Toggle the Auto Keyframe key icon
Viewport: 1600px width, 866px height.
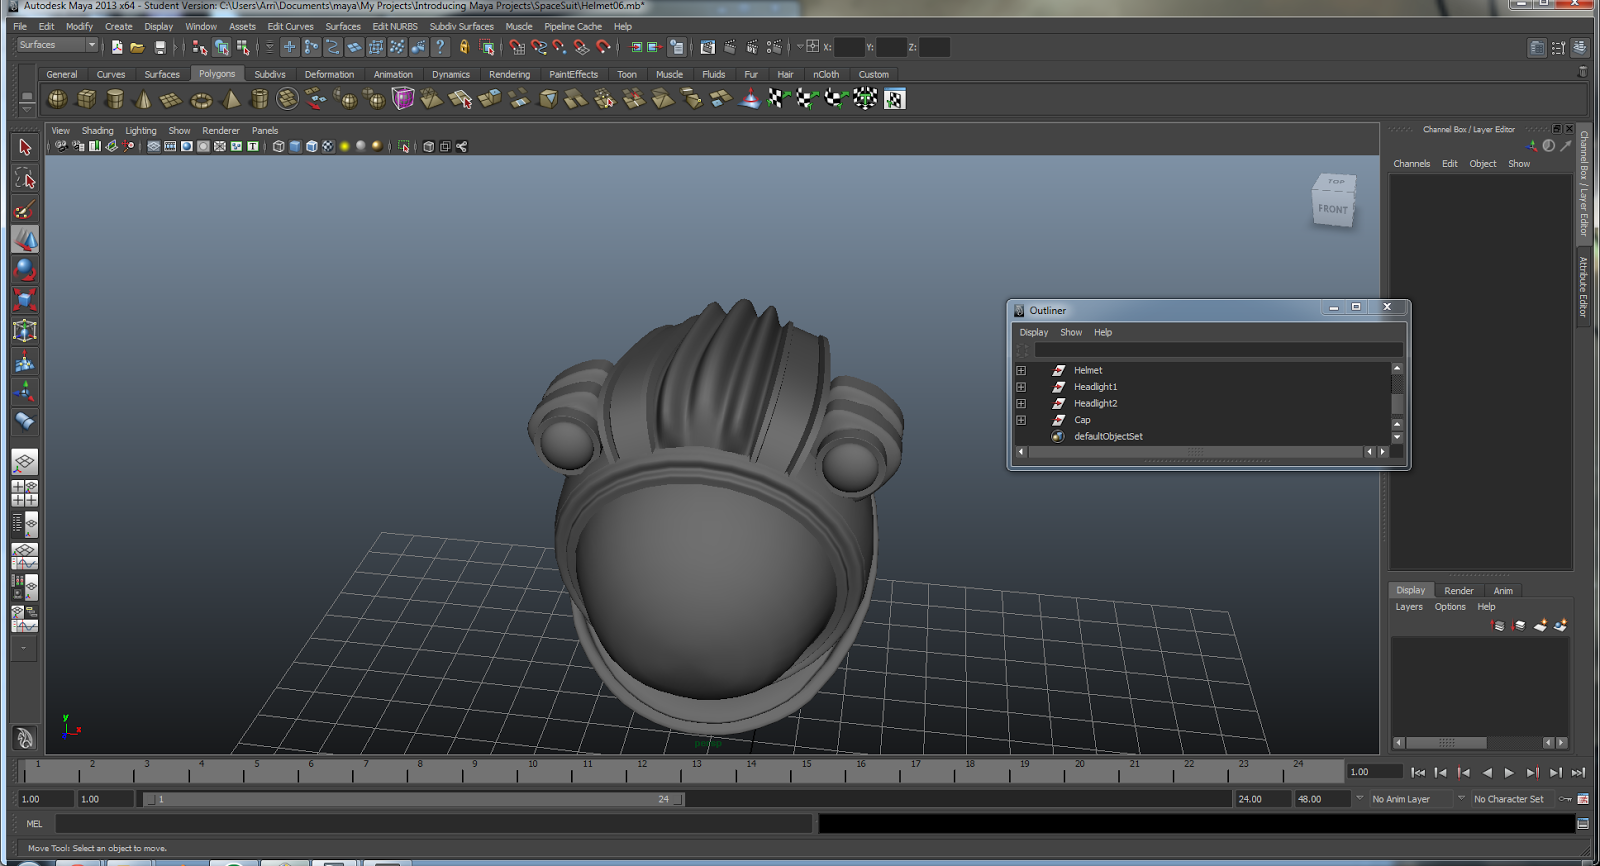tap(1566, 799)
